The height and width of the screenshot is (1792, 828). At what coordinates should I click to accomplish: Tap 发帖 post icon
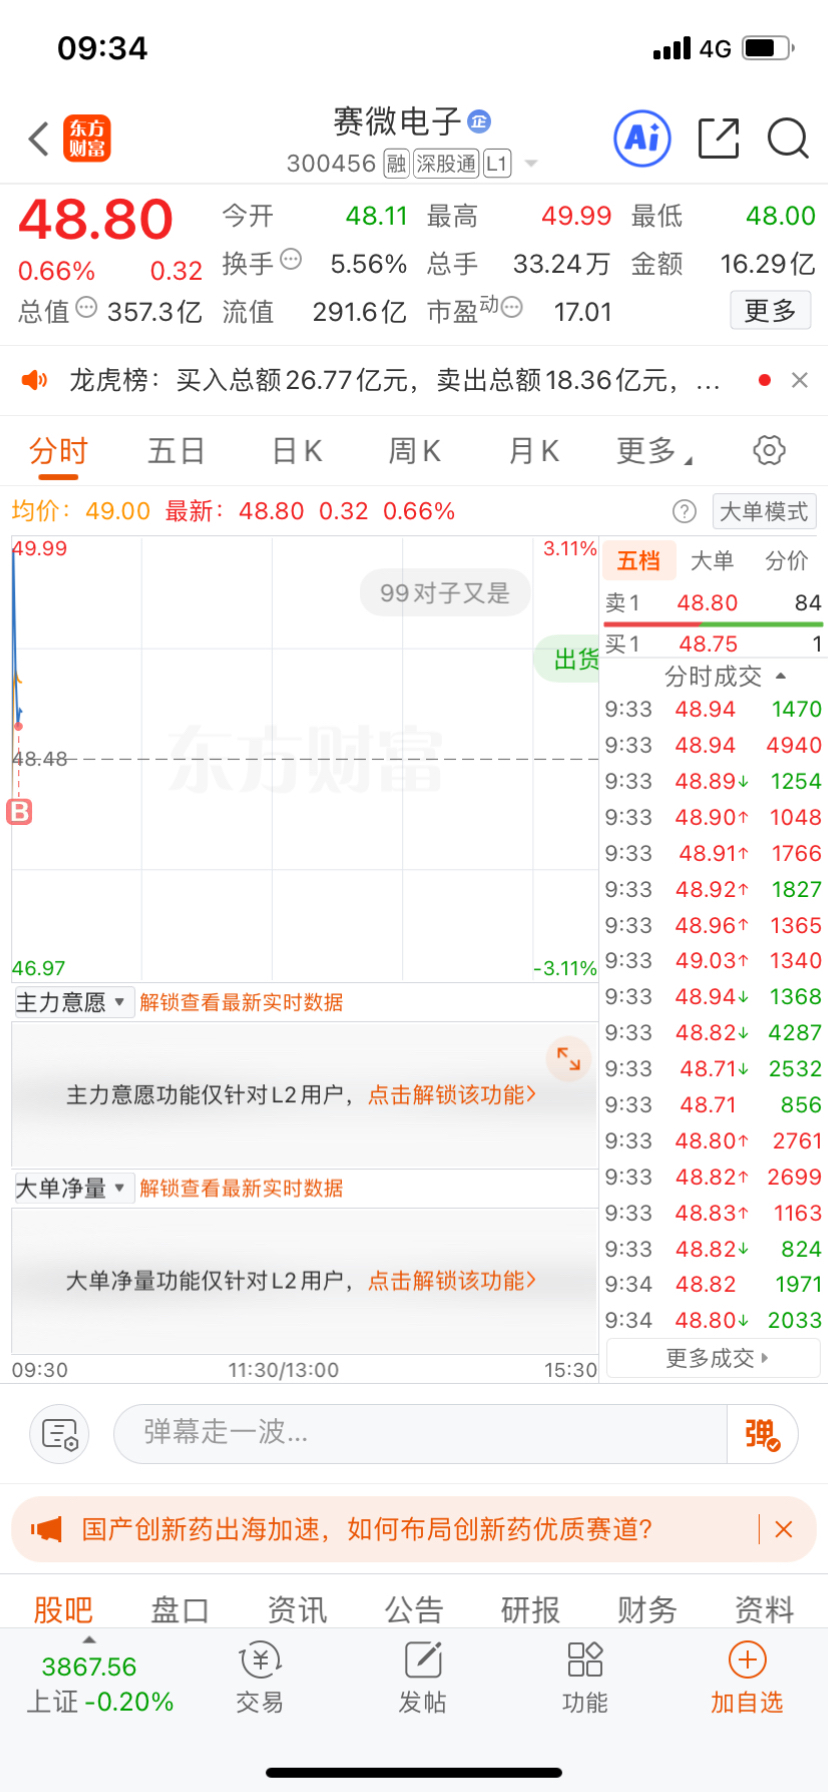423,1679
